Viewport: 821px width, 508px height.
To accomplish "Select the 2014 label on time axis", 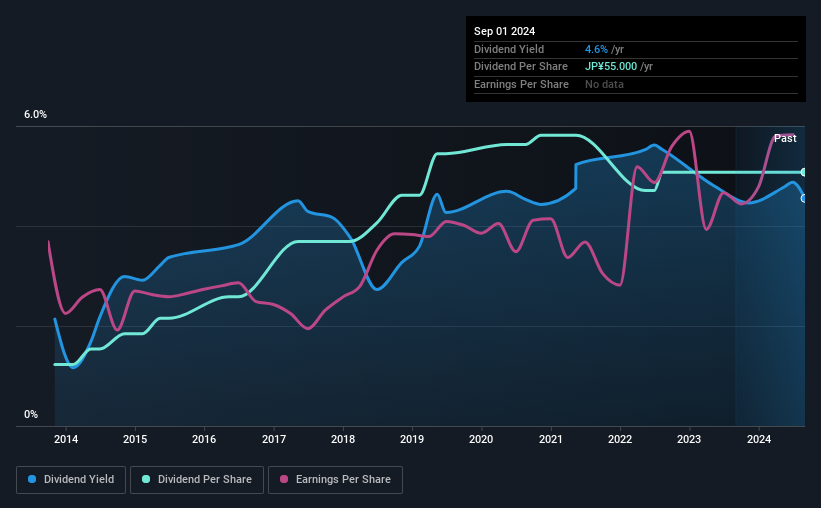I will pyautogui.click(x=66, y=439).
